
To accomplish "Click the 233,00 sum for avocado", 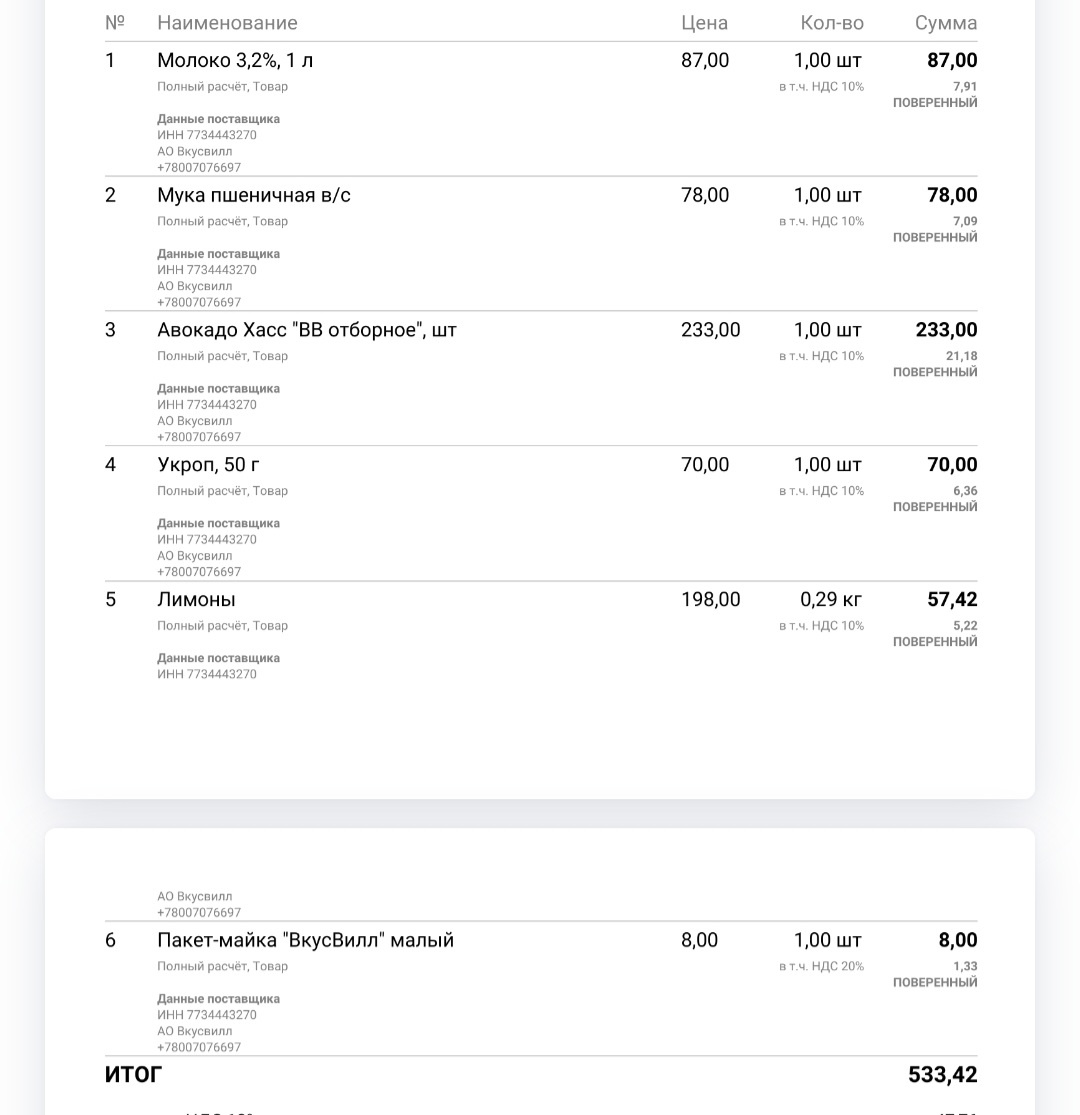I will tap(946, 331).
